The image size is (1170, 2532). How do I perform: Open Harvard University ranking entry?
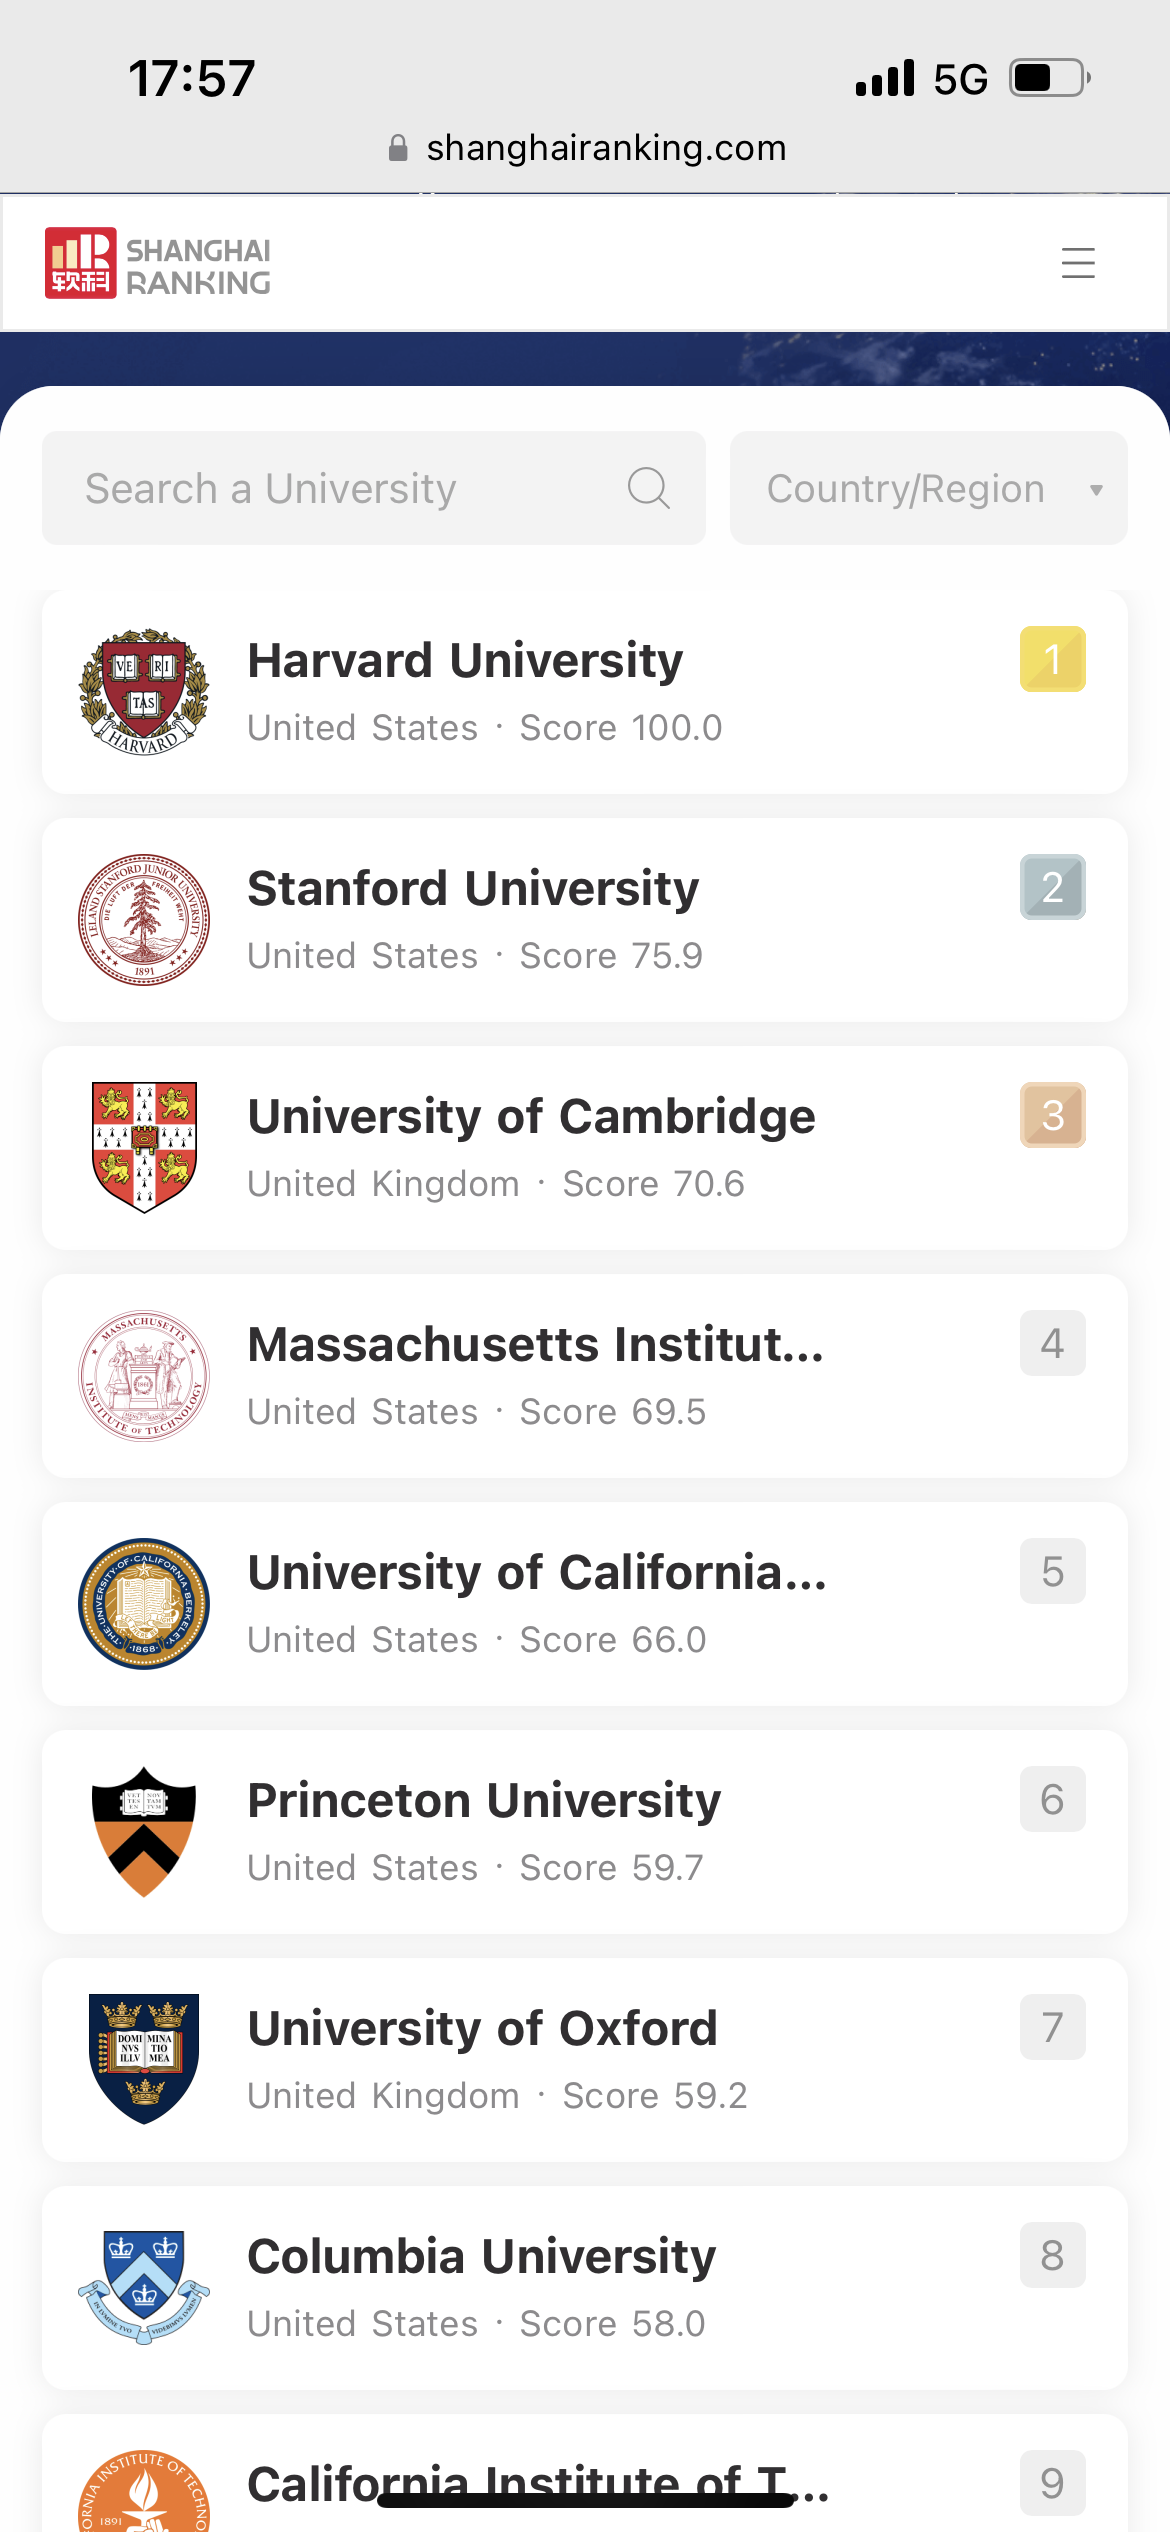pyautogui.click(x=585, y=692)
